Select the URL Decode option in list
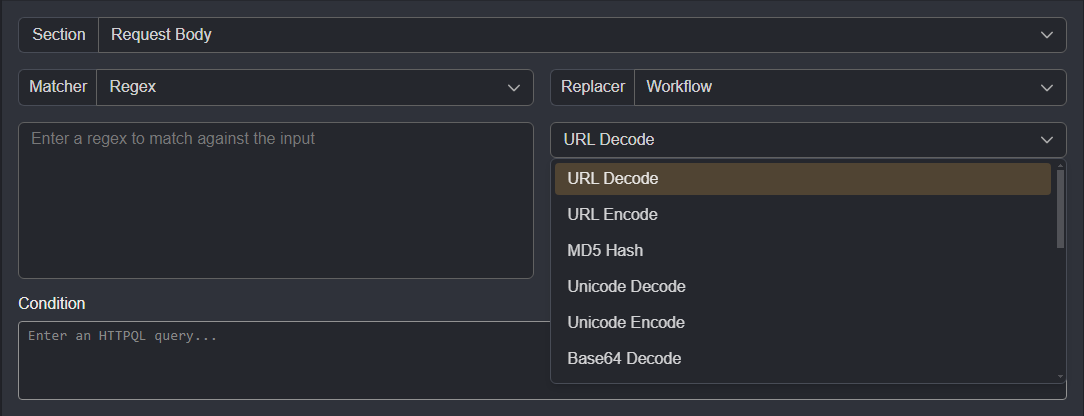This screenshot has width=1084, height=416. [x=803, y=179]
